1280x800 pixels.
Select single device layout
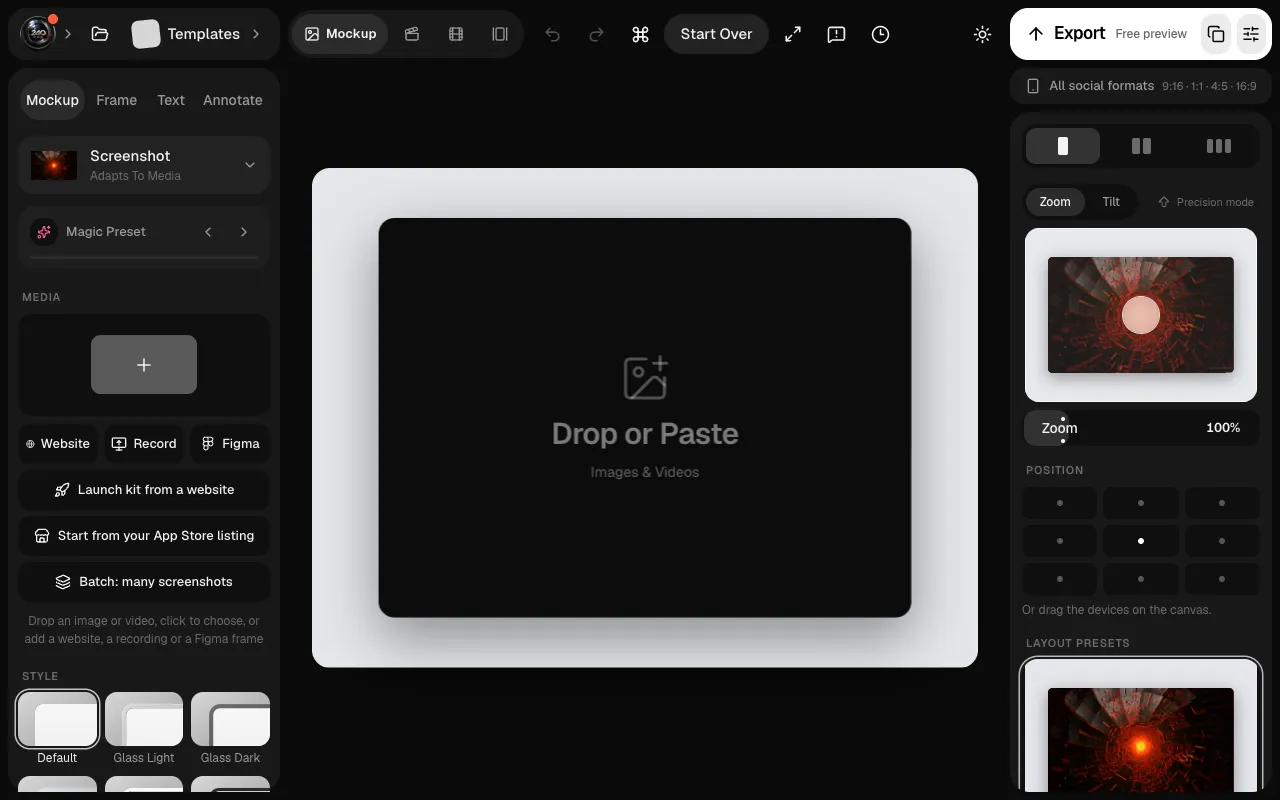tap(1063, 146)
